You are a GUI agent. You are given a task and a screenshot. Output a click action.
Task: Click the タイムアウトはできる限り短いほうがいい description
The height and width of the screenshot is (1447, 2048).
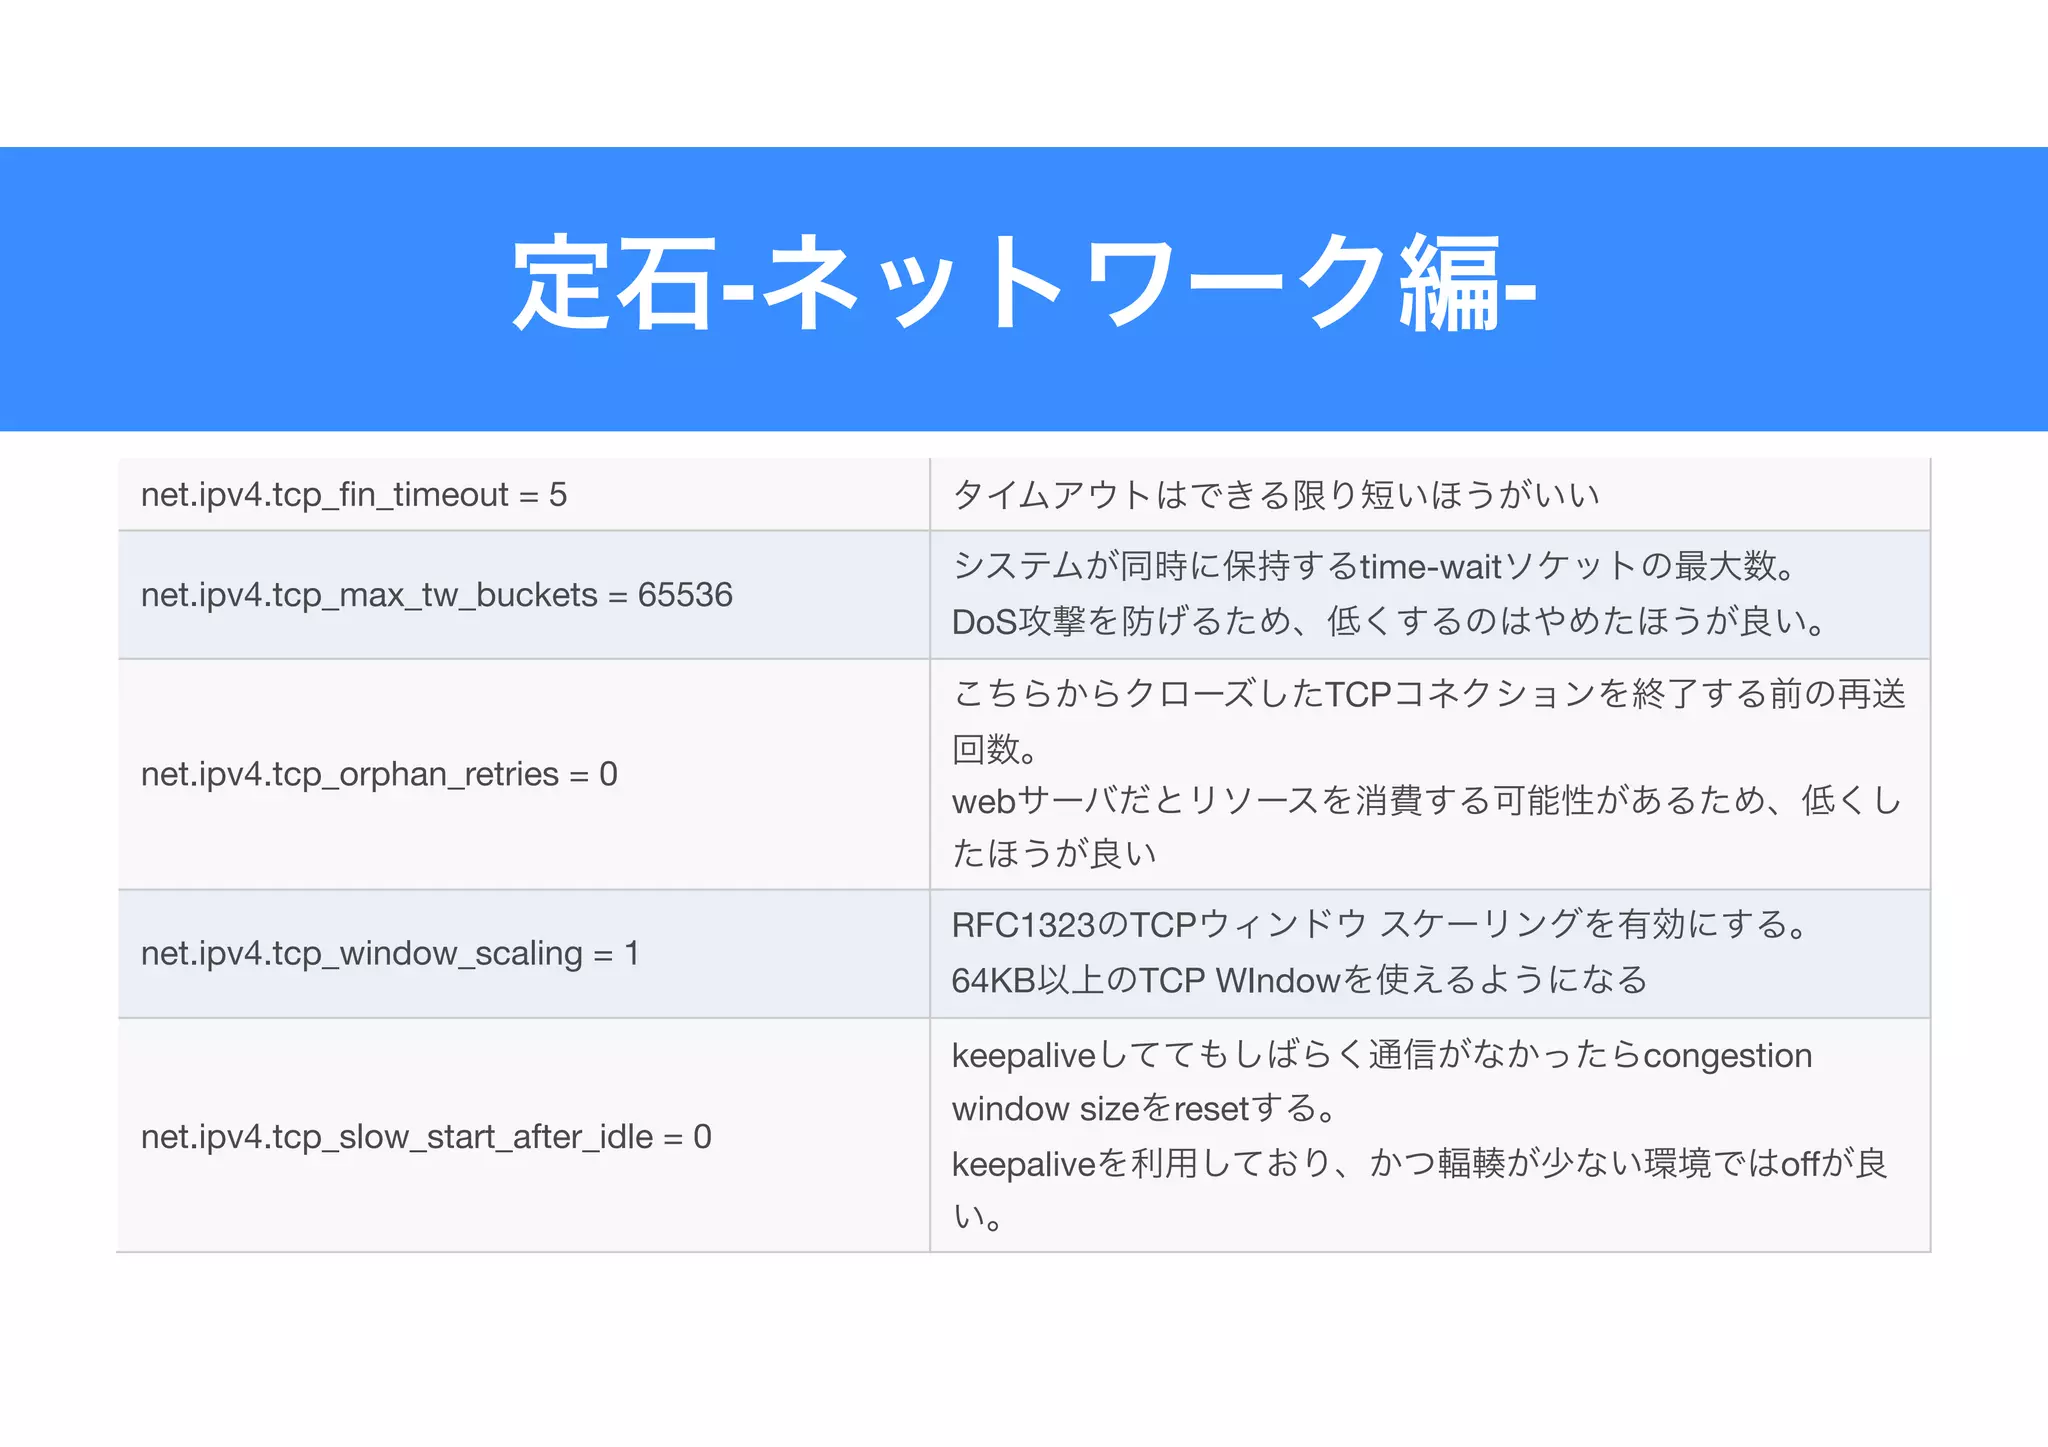(1276, 494)
